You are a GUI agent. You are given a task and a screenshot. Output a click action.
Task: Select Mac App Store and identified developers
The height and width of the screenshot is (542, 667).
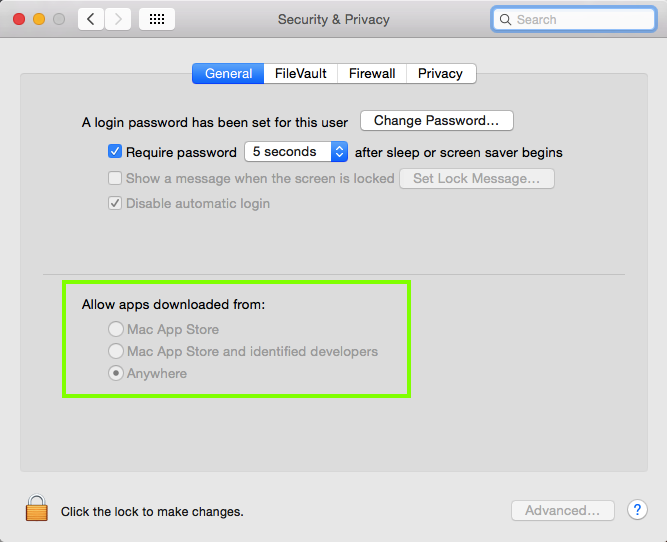116,351
